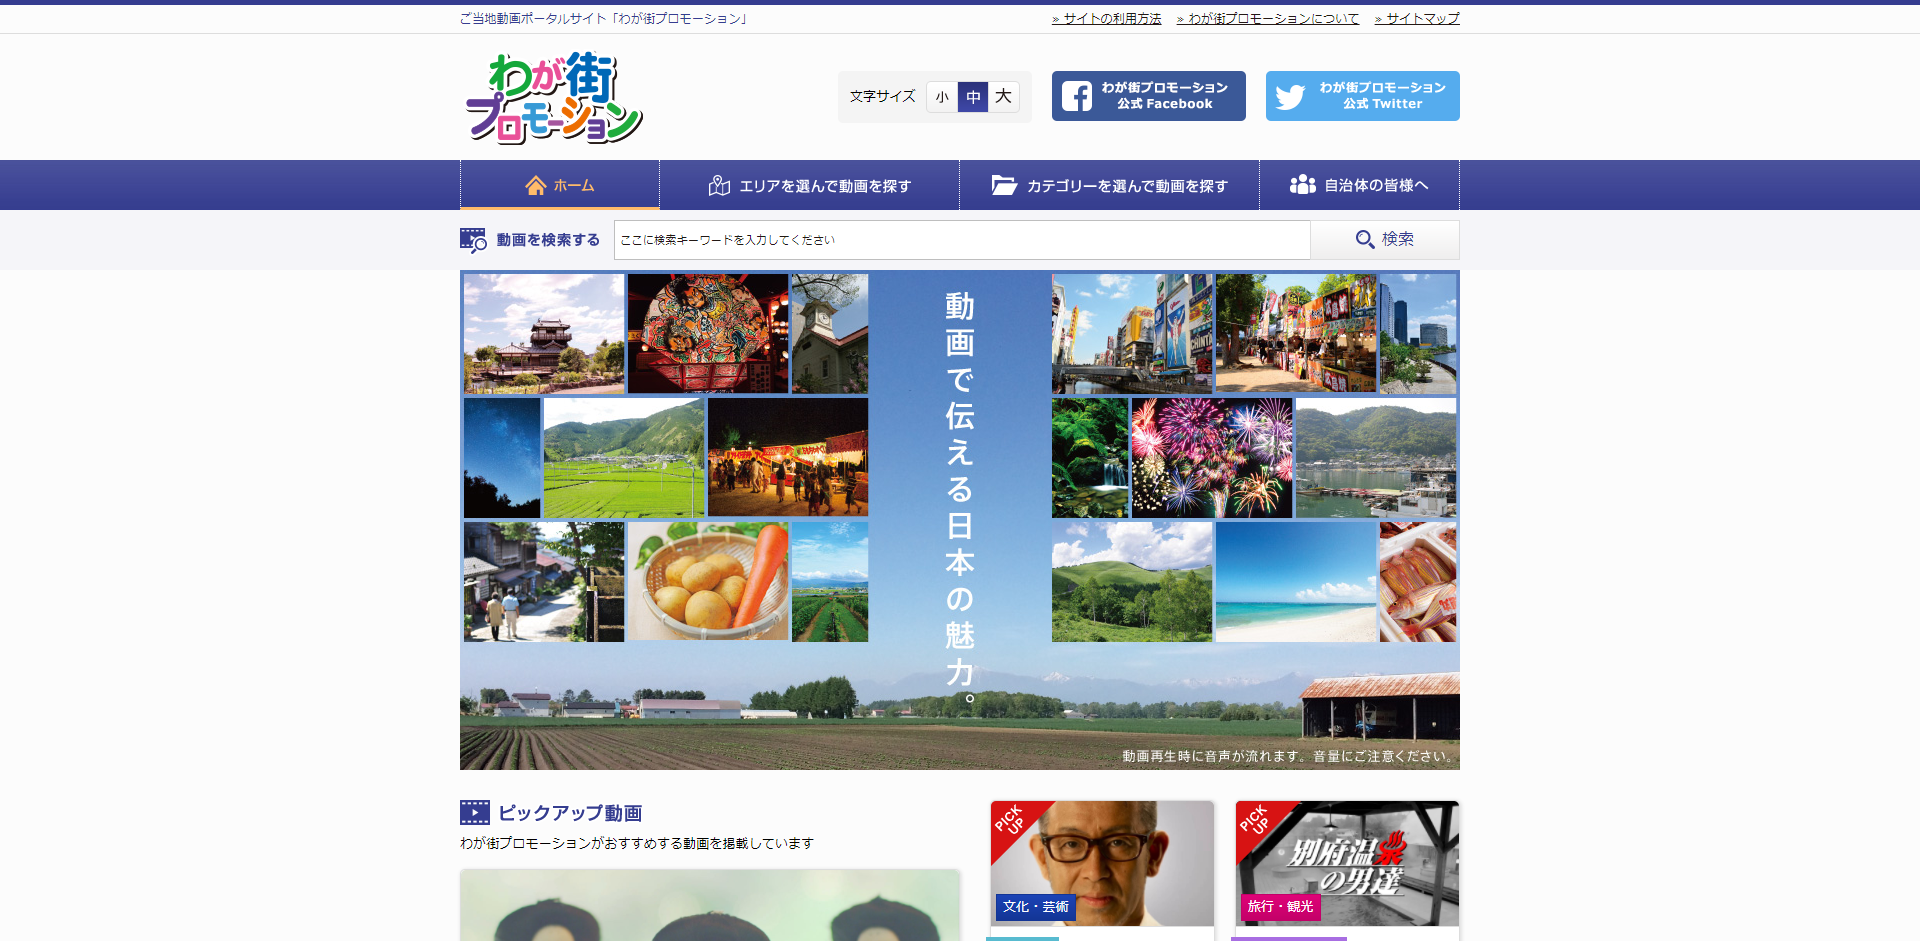The width and height of the screenshot is (1920, 941).
Task: Click the folder icon beside カテゴリーを選んで動画を探す
Action: pos(1004,184)
